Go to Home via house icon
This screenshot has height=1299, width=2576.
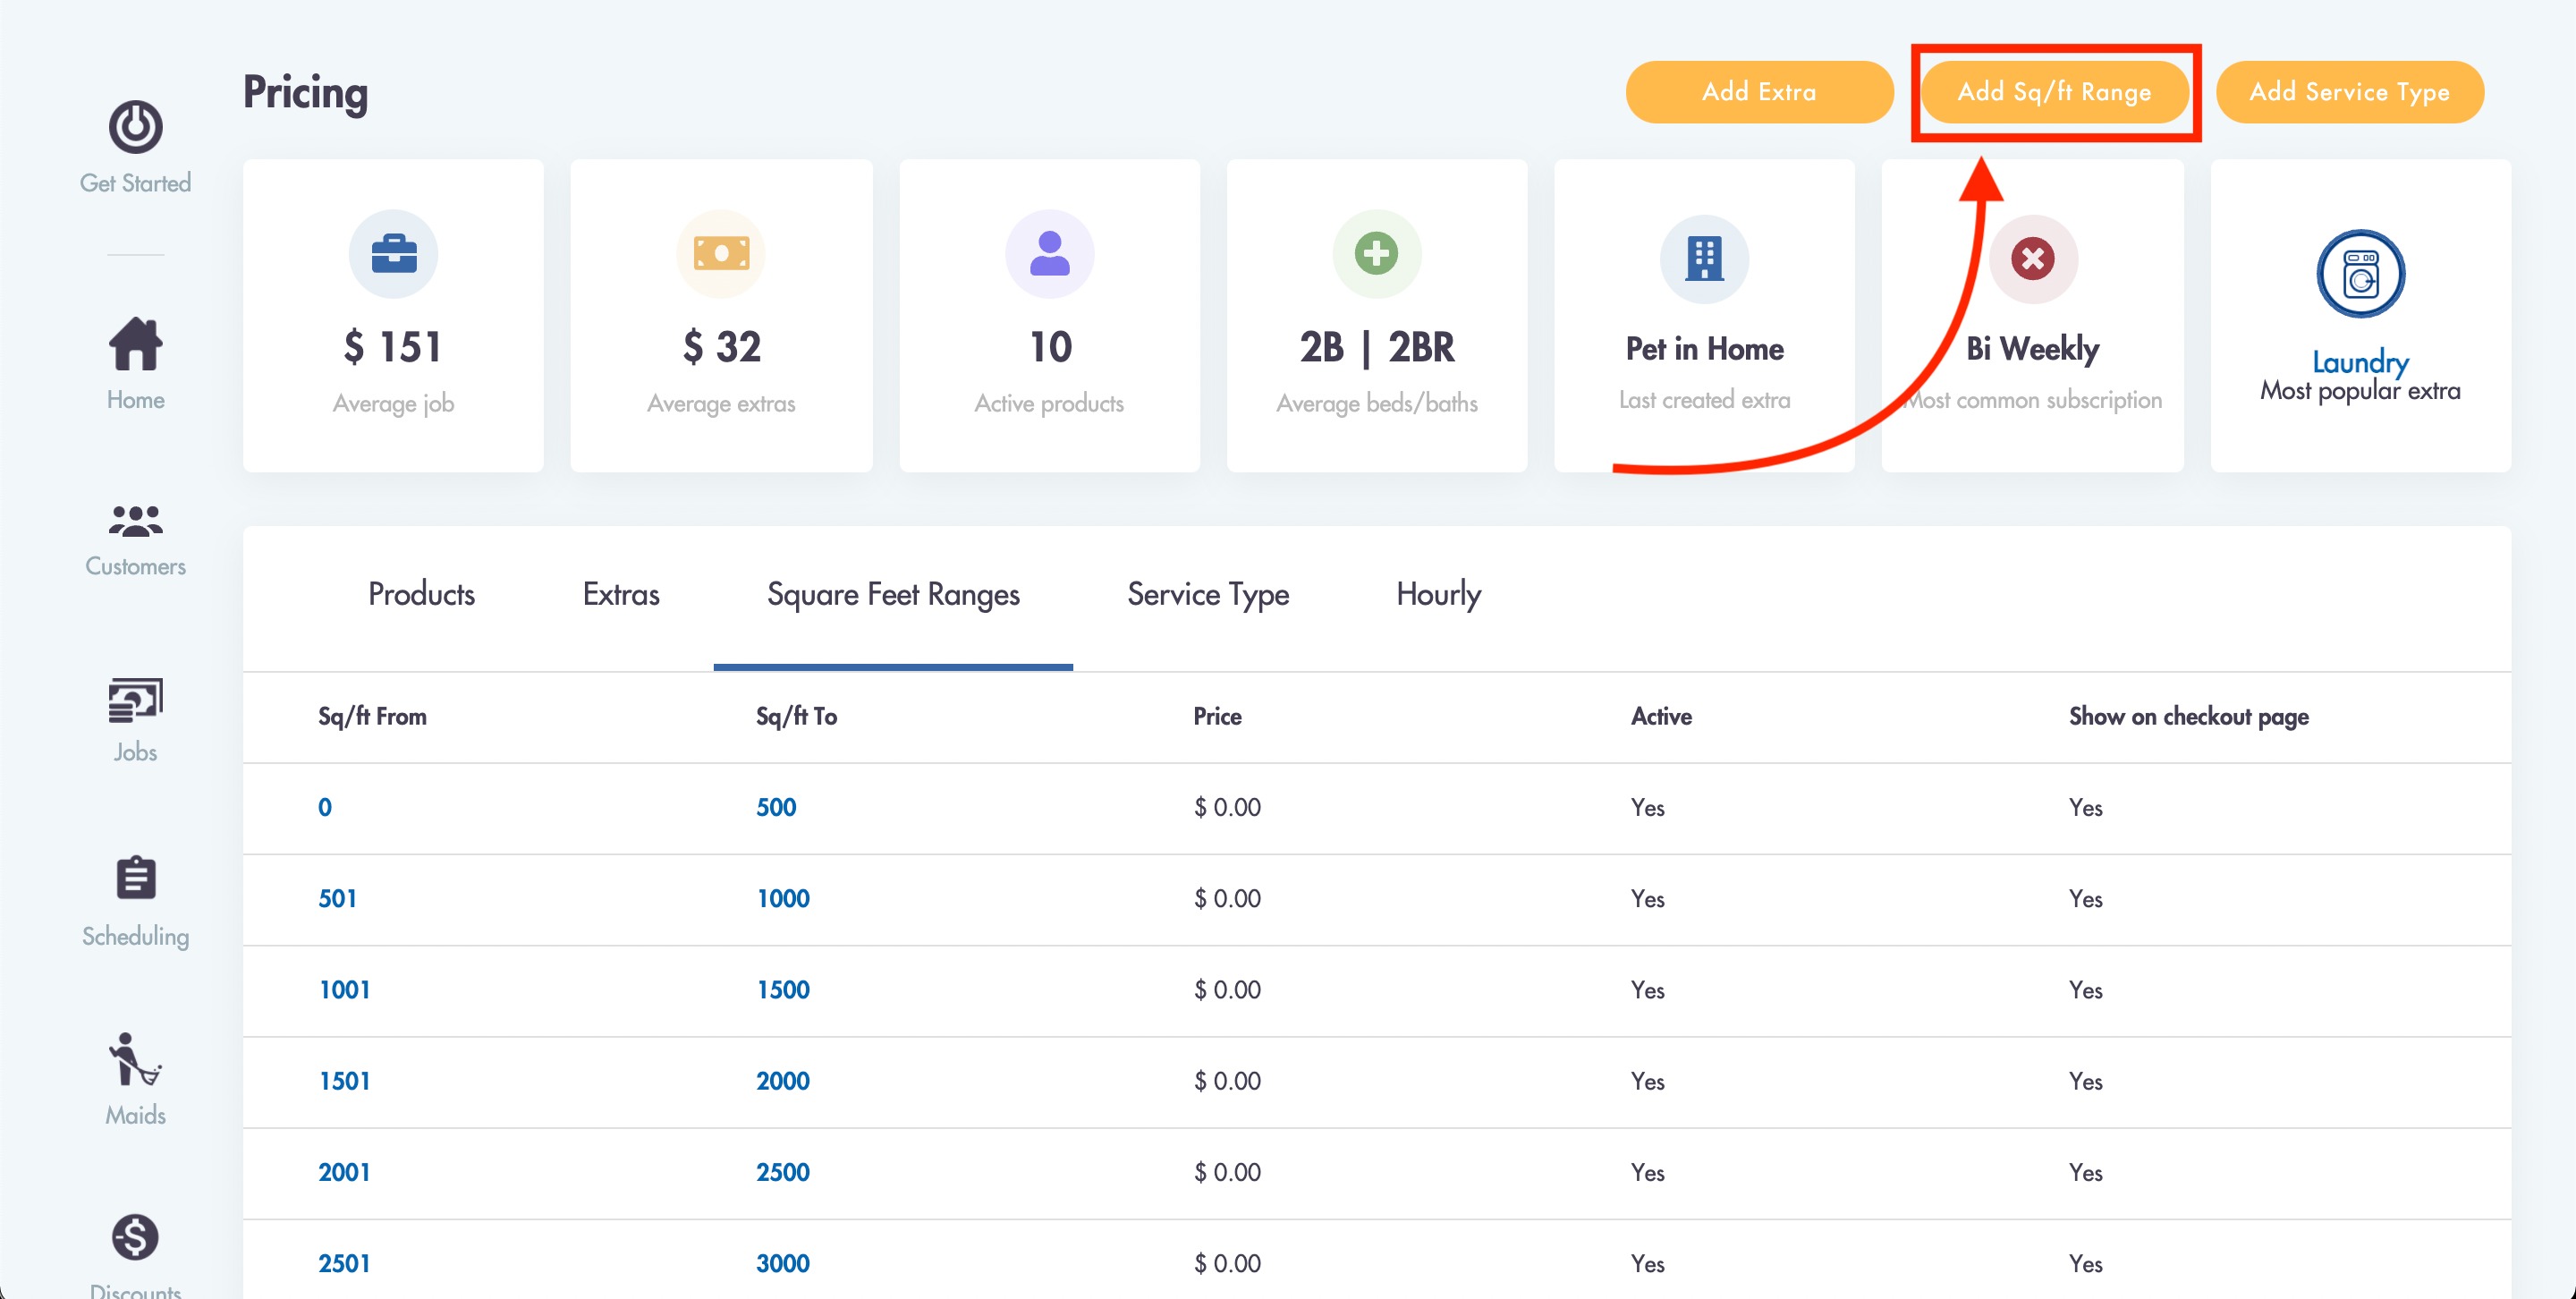click(x=135, y=344)
